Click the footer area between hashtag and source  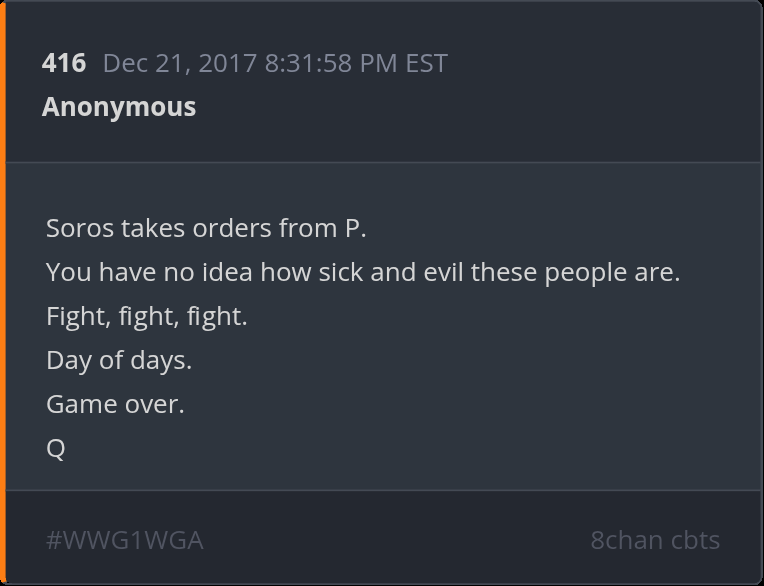tap(400, 540)
